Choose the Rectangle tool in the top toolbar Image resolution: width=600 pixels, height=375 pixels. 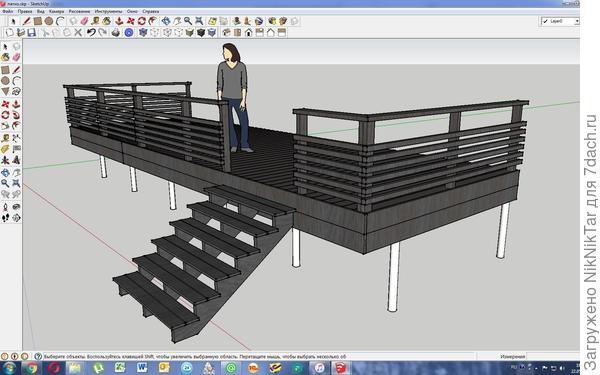[x=38, y=21]
